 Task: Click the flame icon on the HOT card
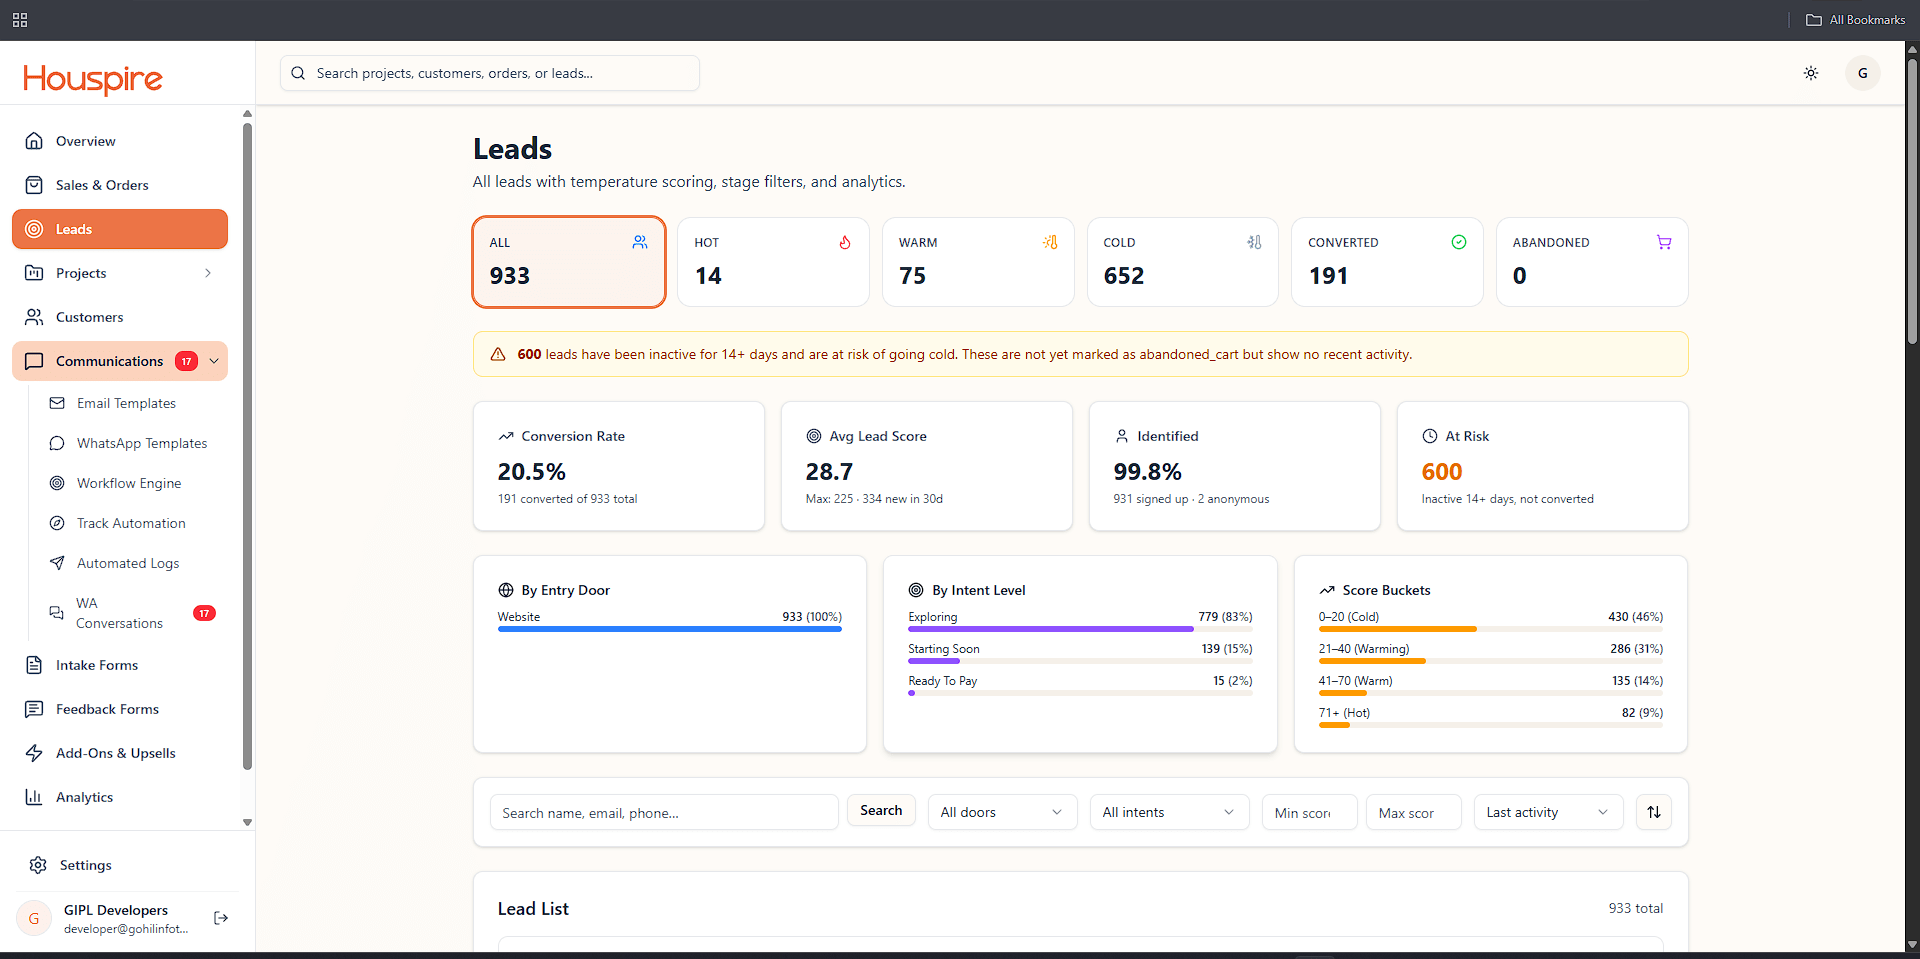pos(845,242)
